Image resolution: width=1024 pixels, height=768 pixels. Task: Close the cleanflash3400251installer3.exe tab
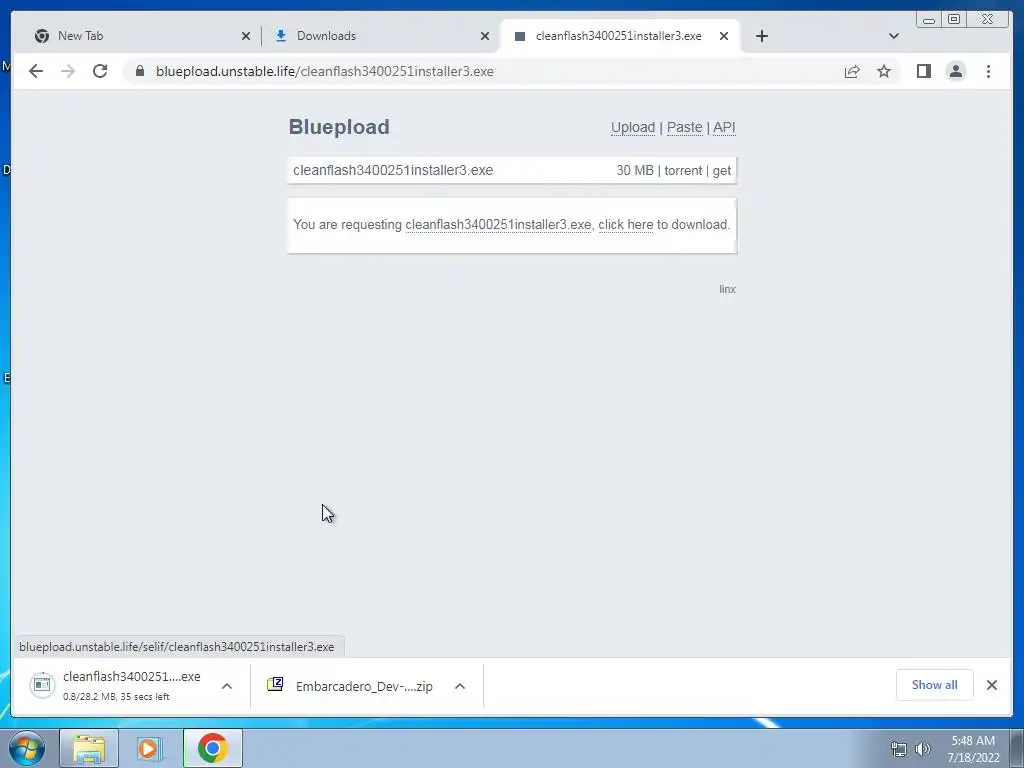pos(724,36)
